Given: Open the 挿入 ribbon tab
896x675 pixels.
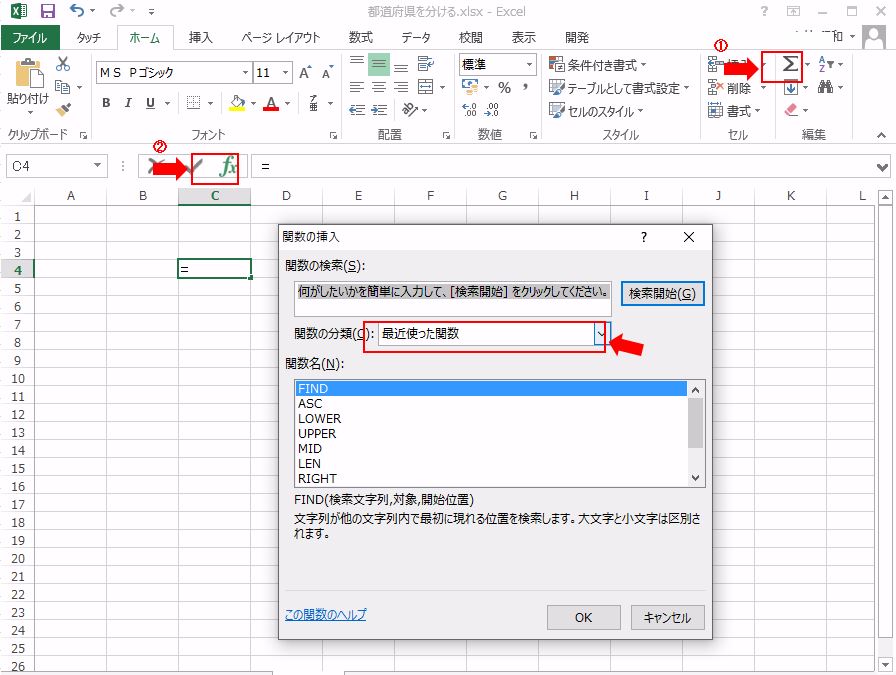Looking at the screenshot, I should pos(201,37).
